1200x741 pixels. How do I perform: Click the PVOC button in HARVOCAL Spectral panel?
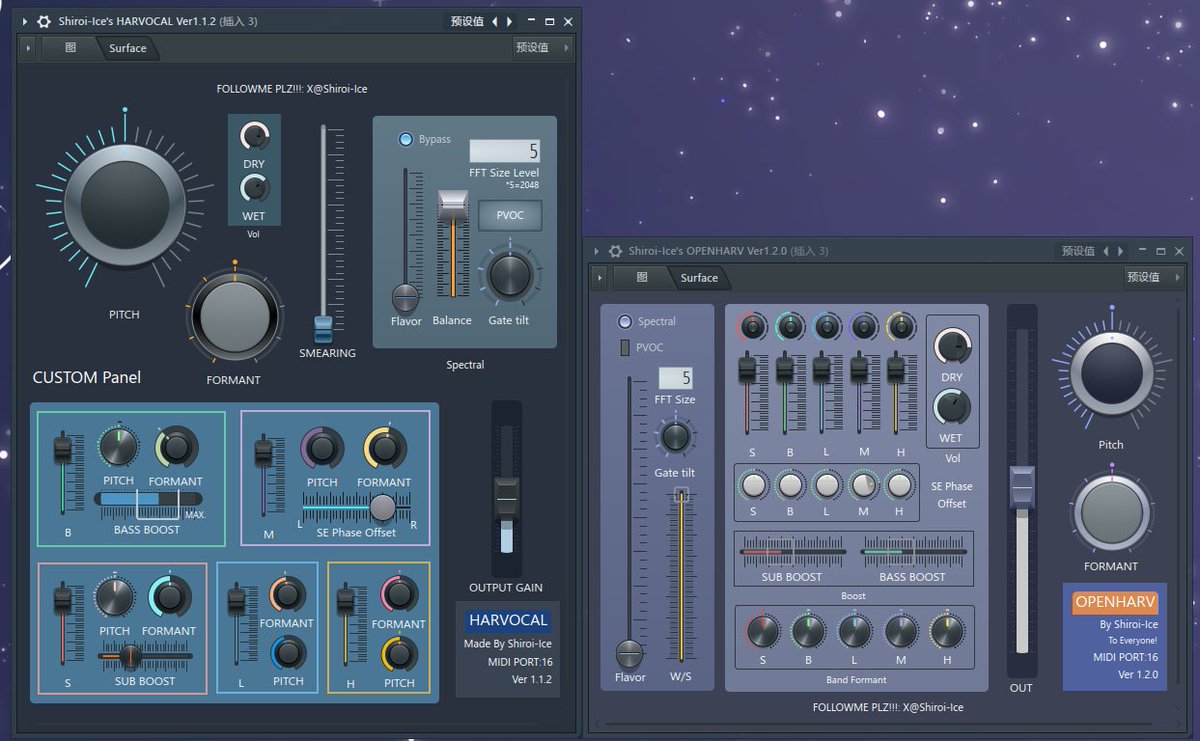pos(510,215)
